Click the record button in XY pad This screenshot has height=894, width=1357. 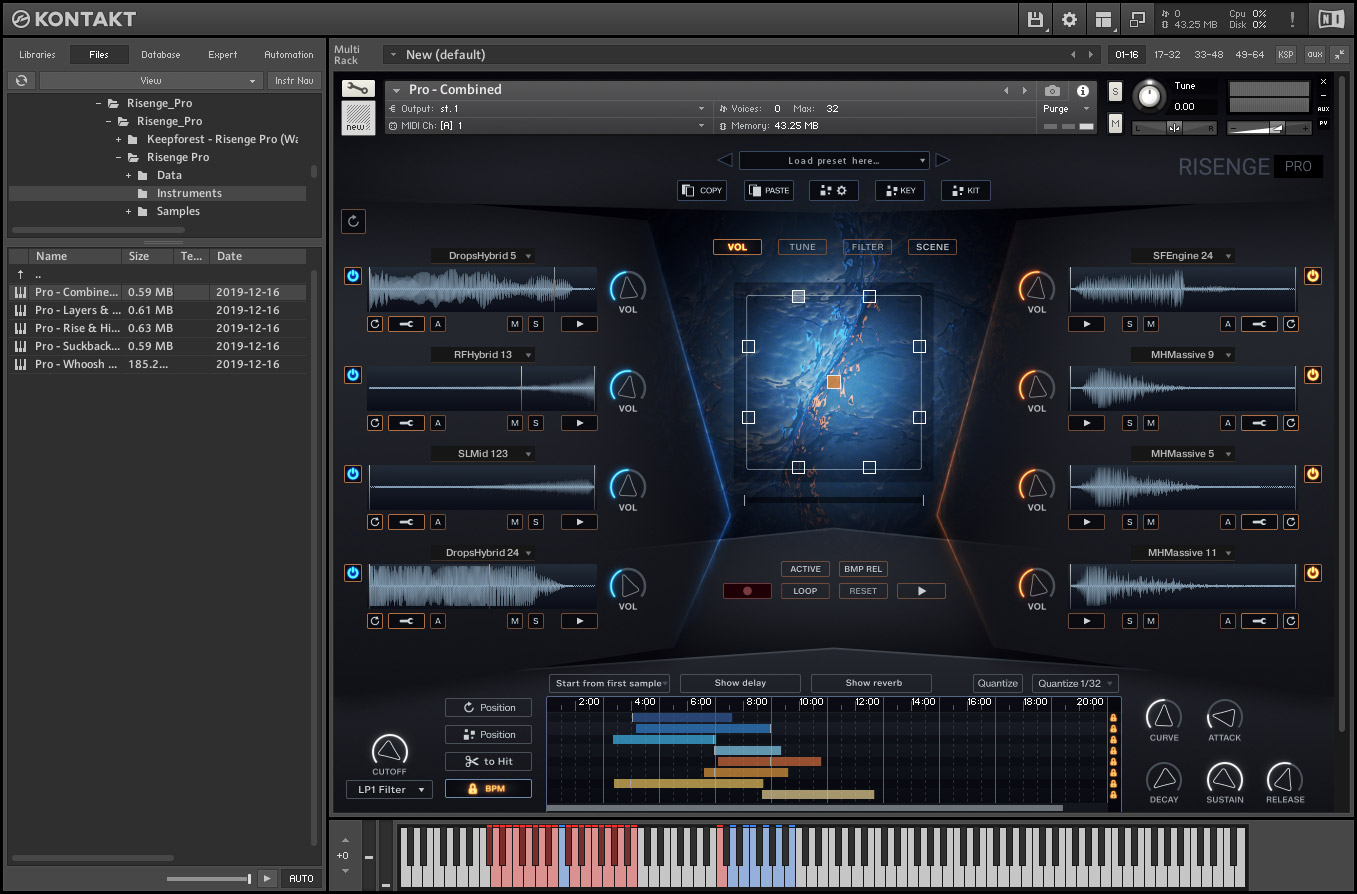pos(747,591)
